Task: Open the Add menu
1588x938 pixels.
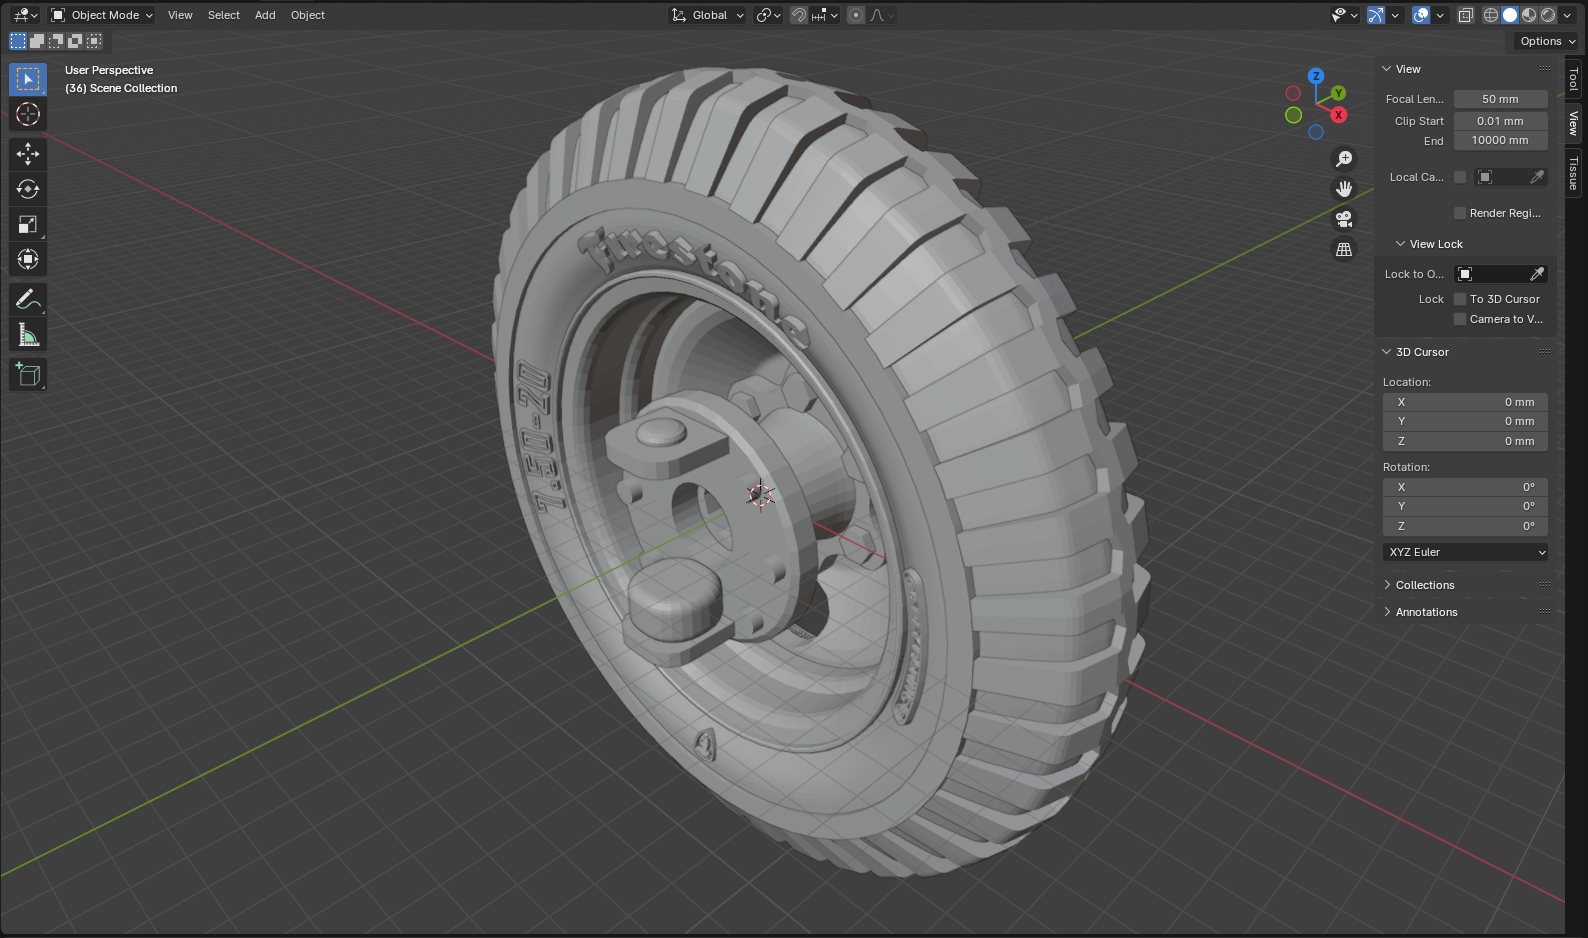Action: pyautogui.click(x=265, y=15)
